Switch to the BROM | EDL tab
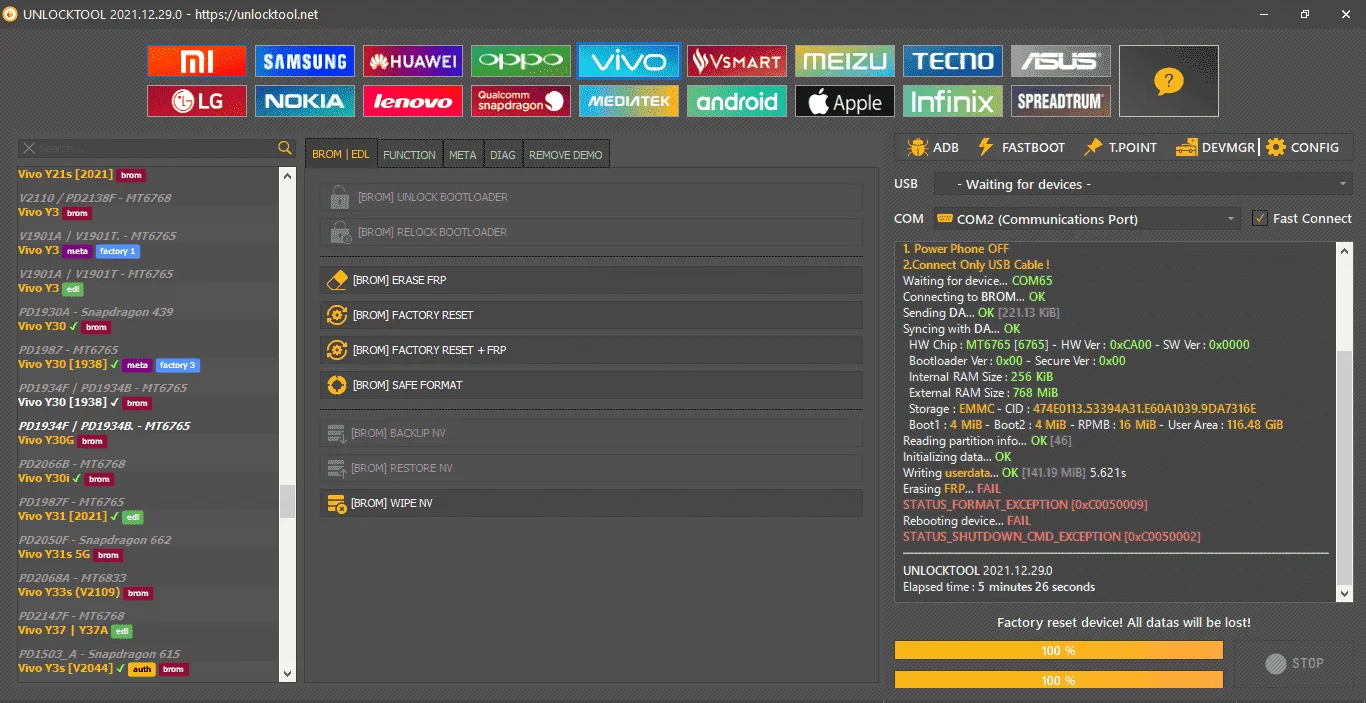This screenshot has width=1366, height=703. [x=341, y=154]
